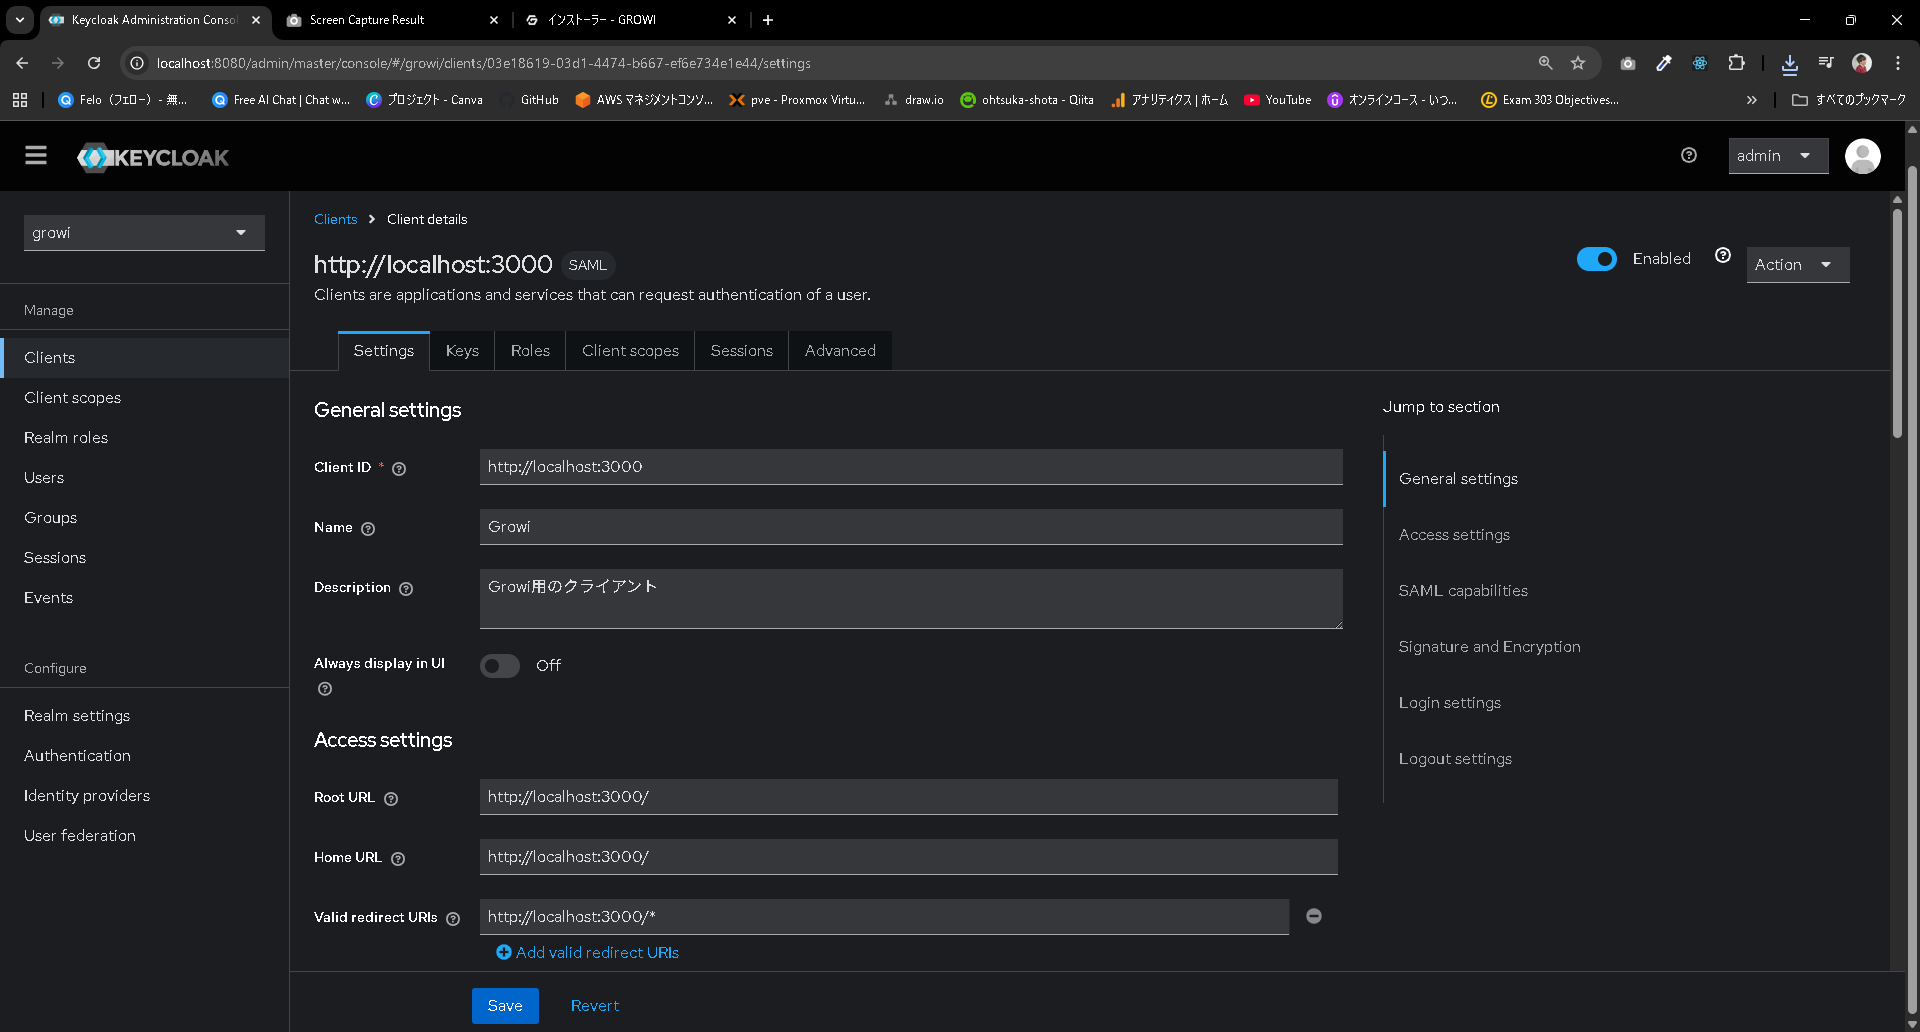Go to Clients breadcrumb link
The width and height of the screenshot is (1920, 1032).
coord(335,219)
